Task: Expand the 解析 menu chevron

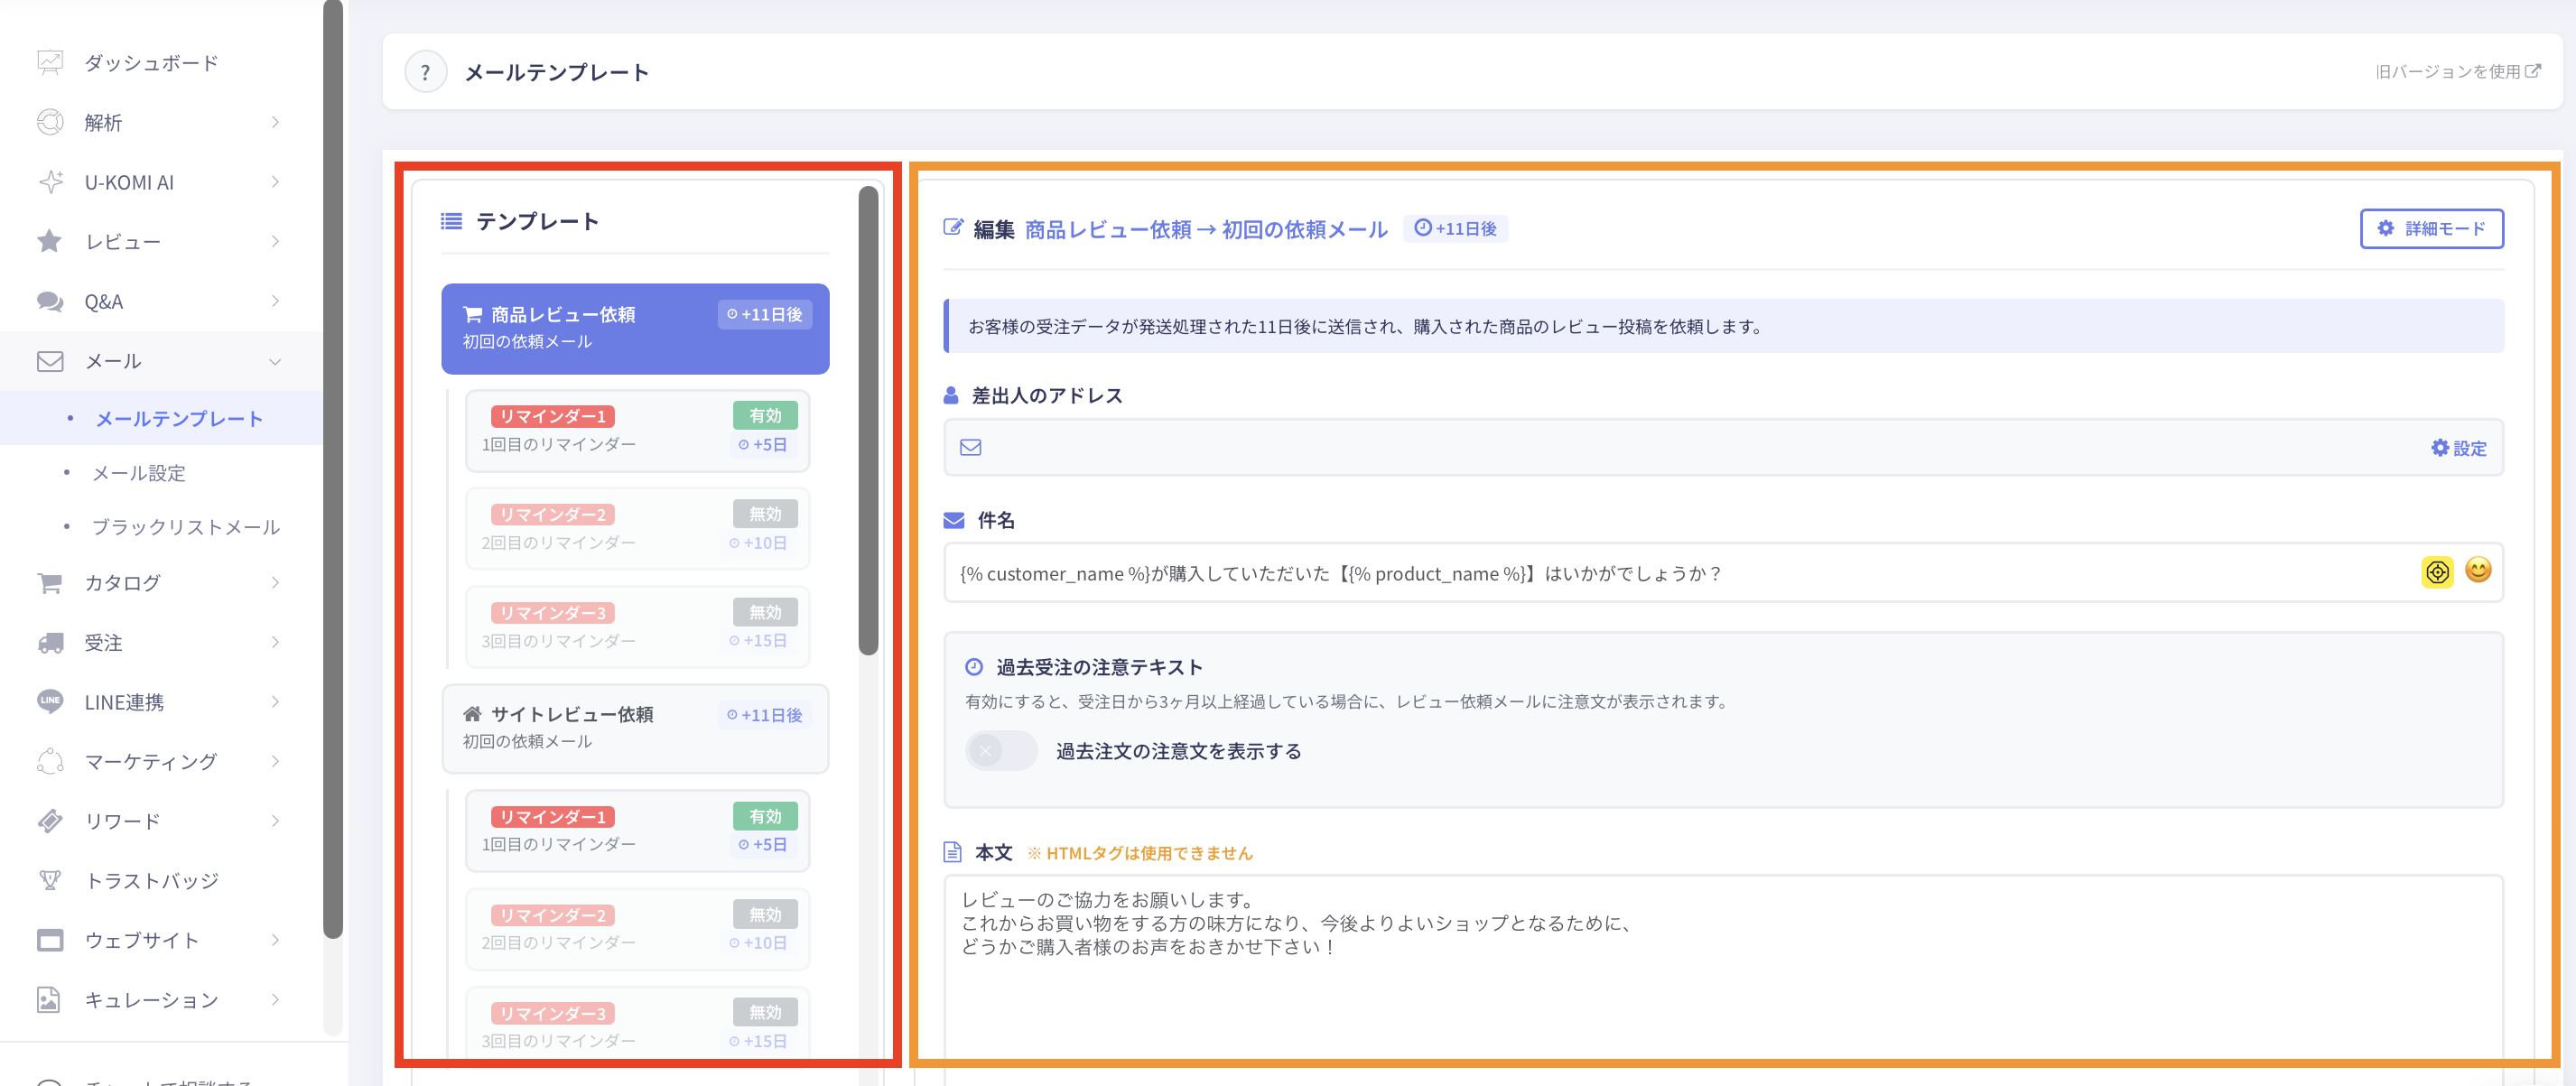Action: click(275, 122)
